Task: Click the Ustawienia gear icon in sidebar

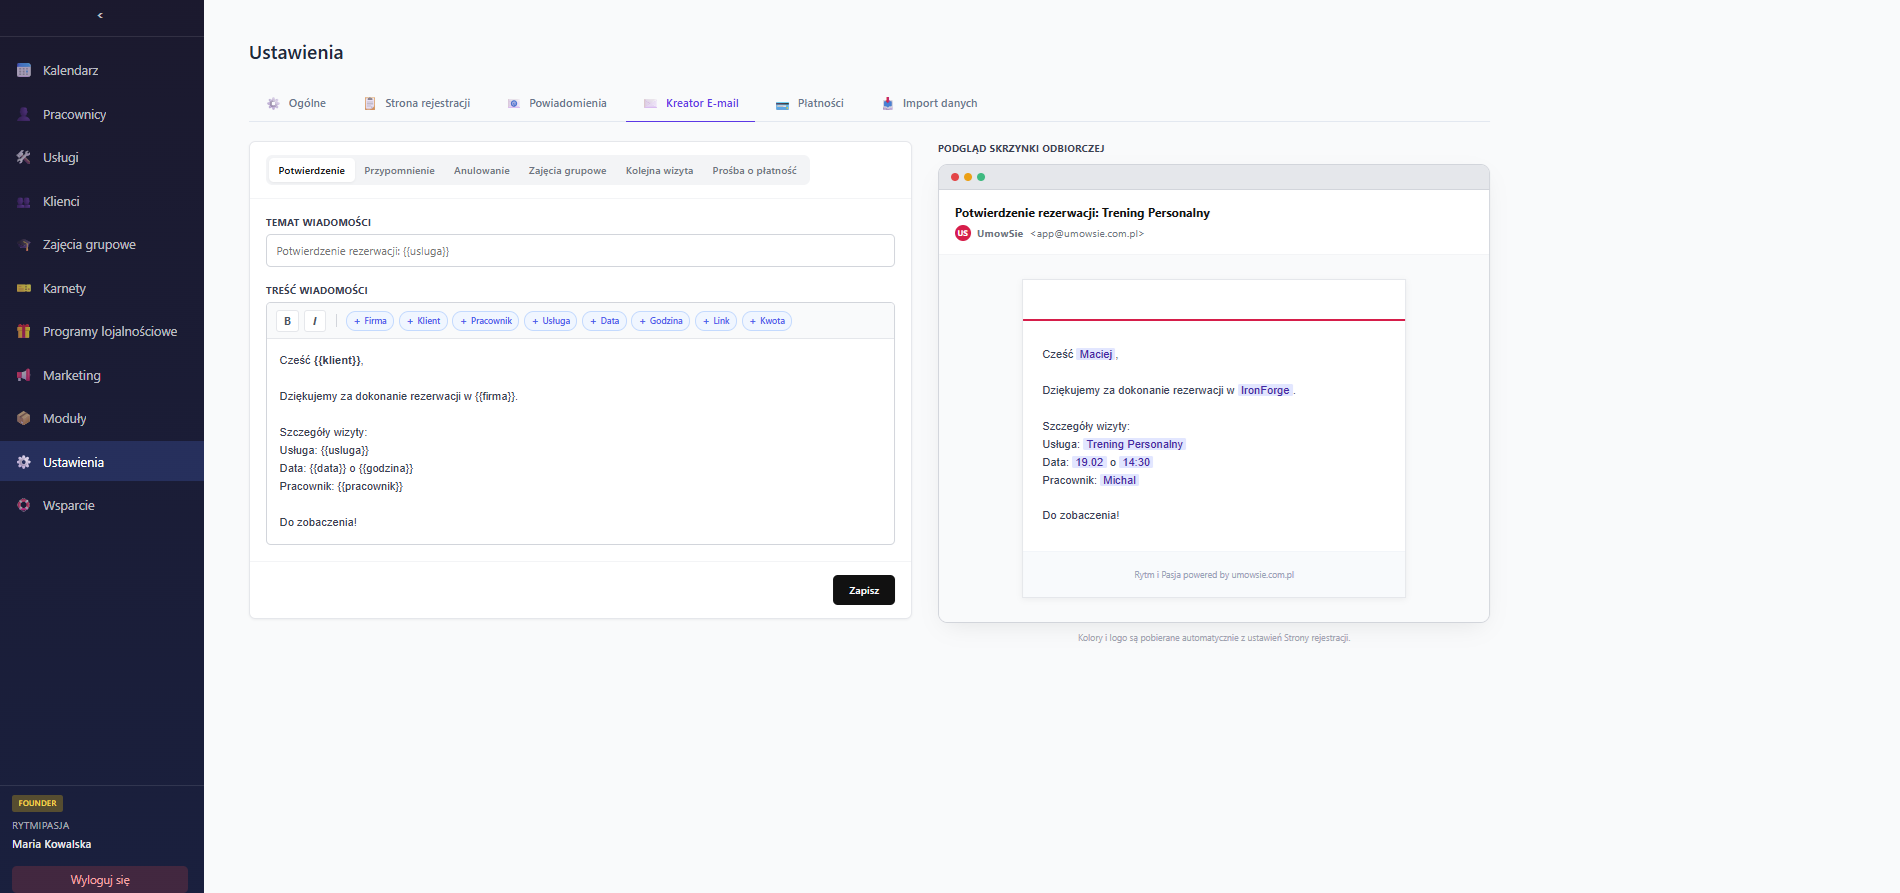Action: tap(24, 462)
